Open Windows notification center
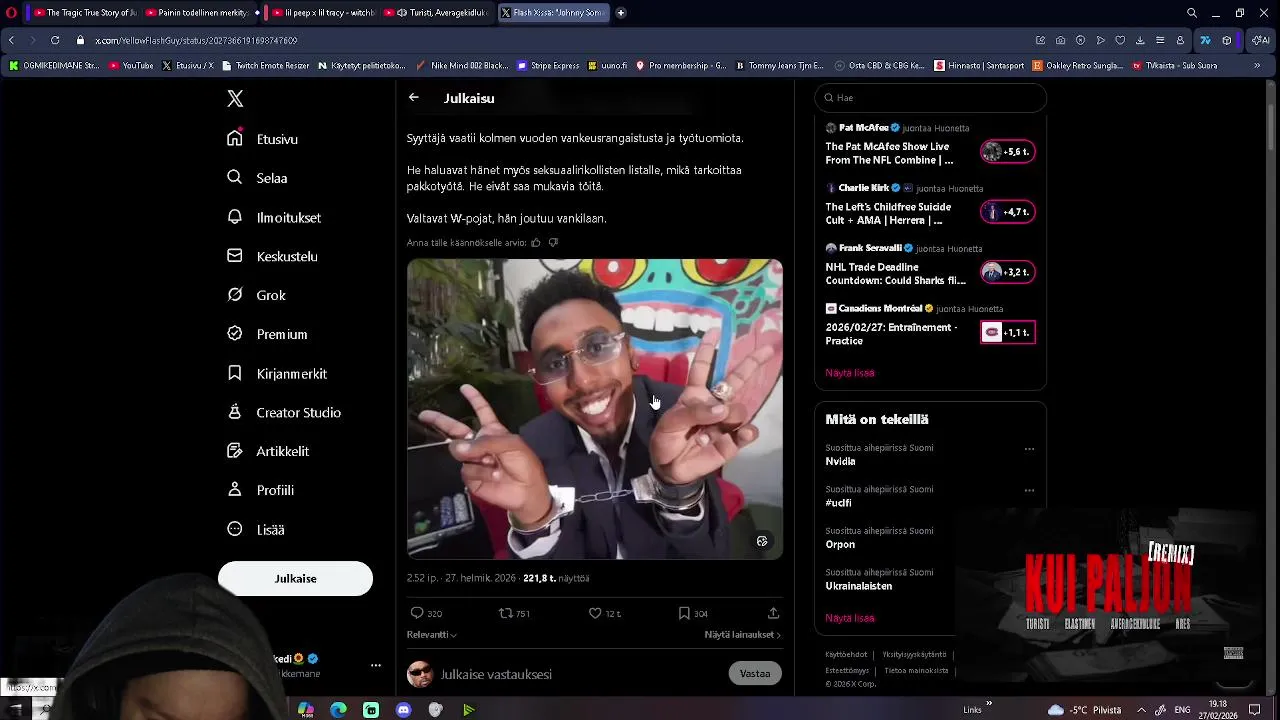This screenshot has width=1280, height=720. 1255,709
